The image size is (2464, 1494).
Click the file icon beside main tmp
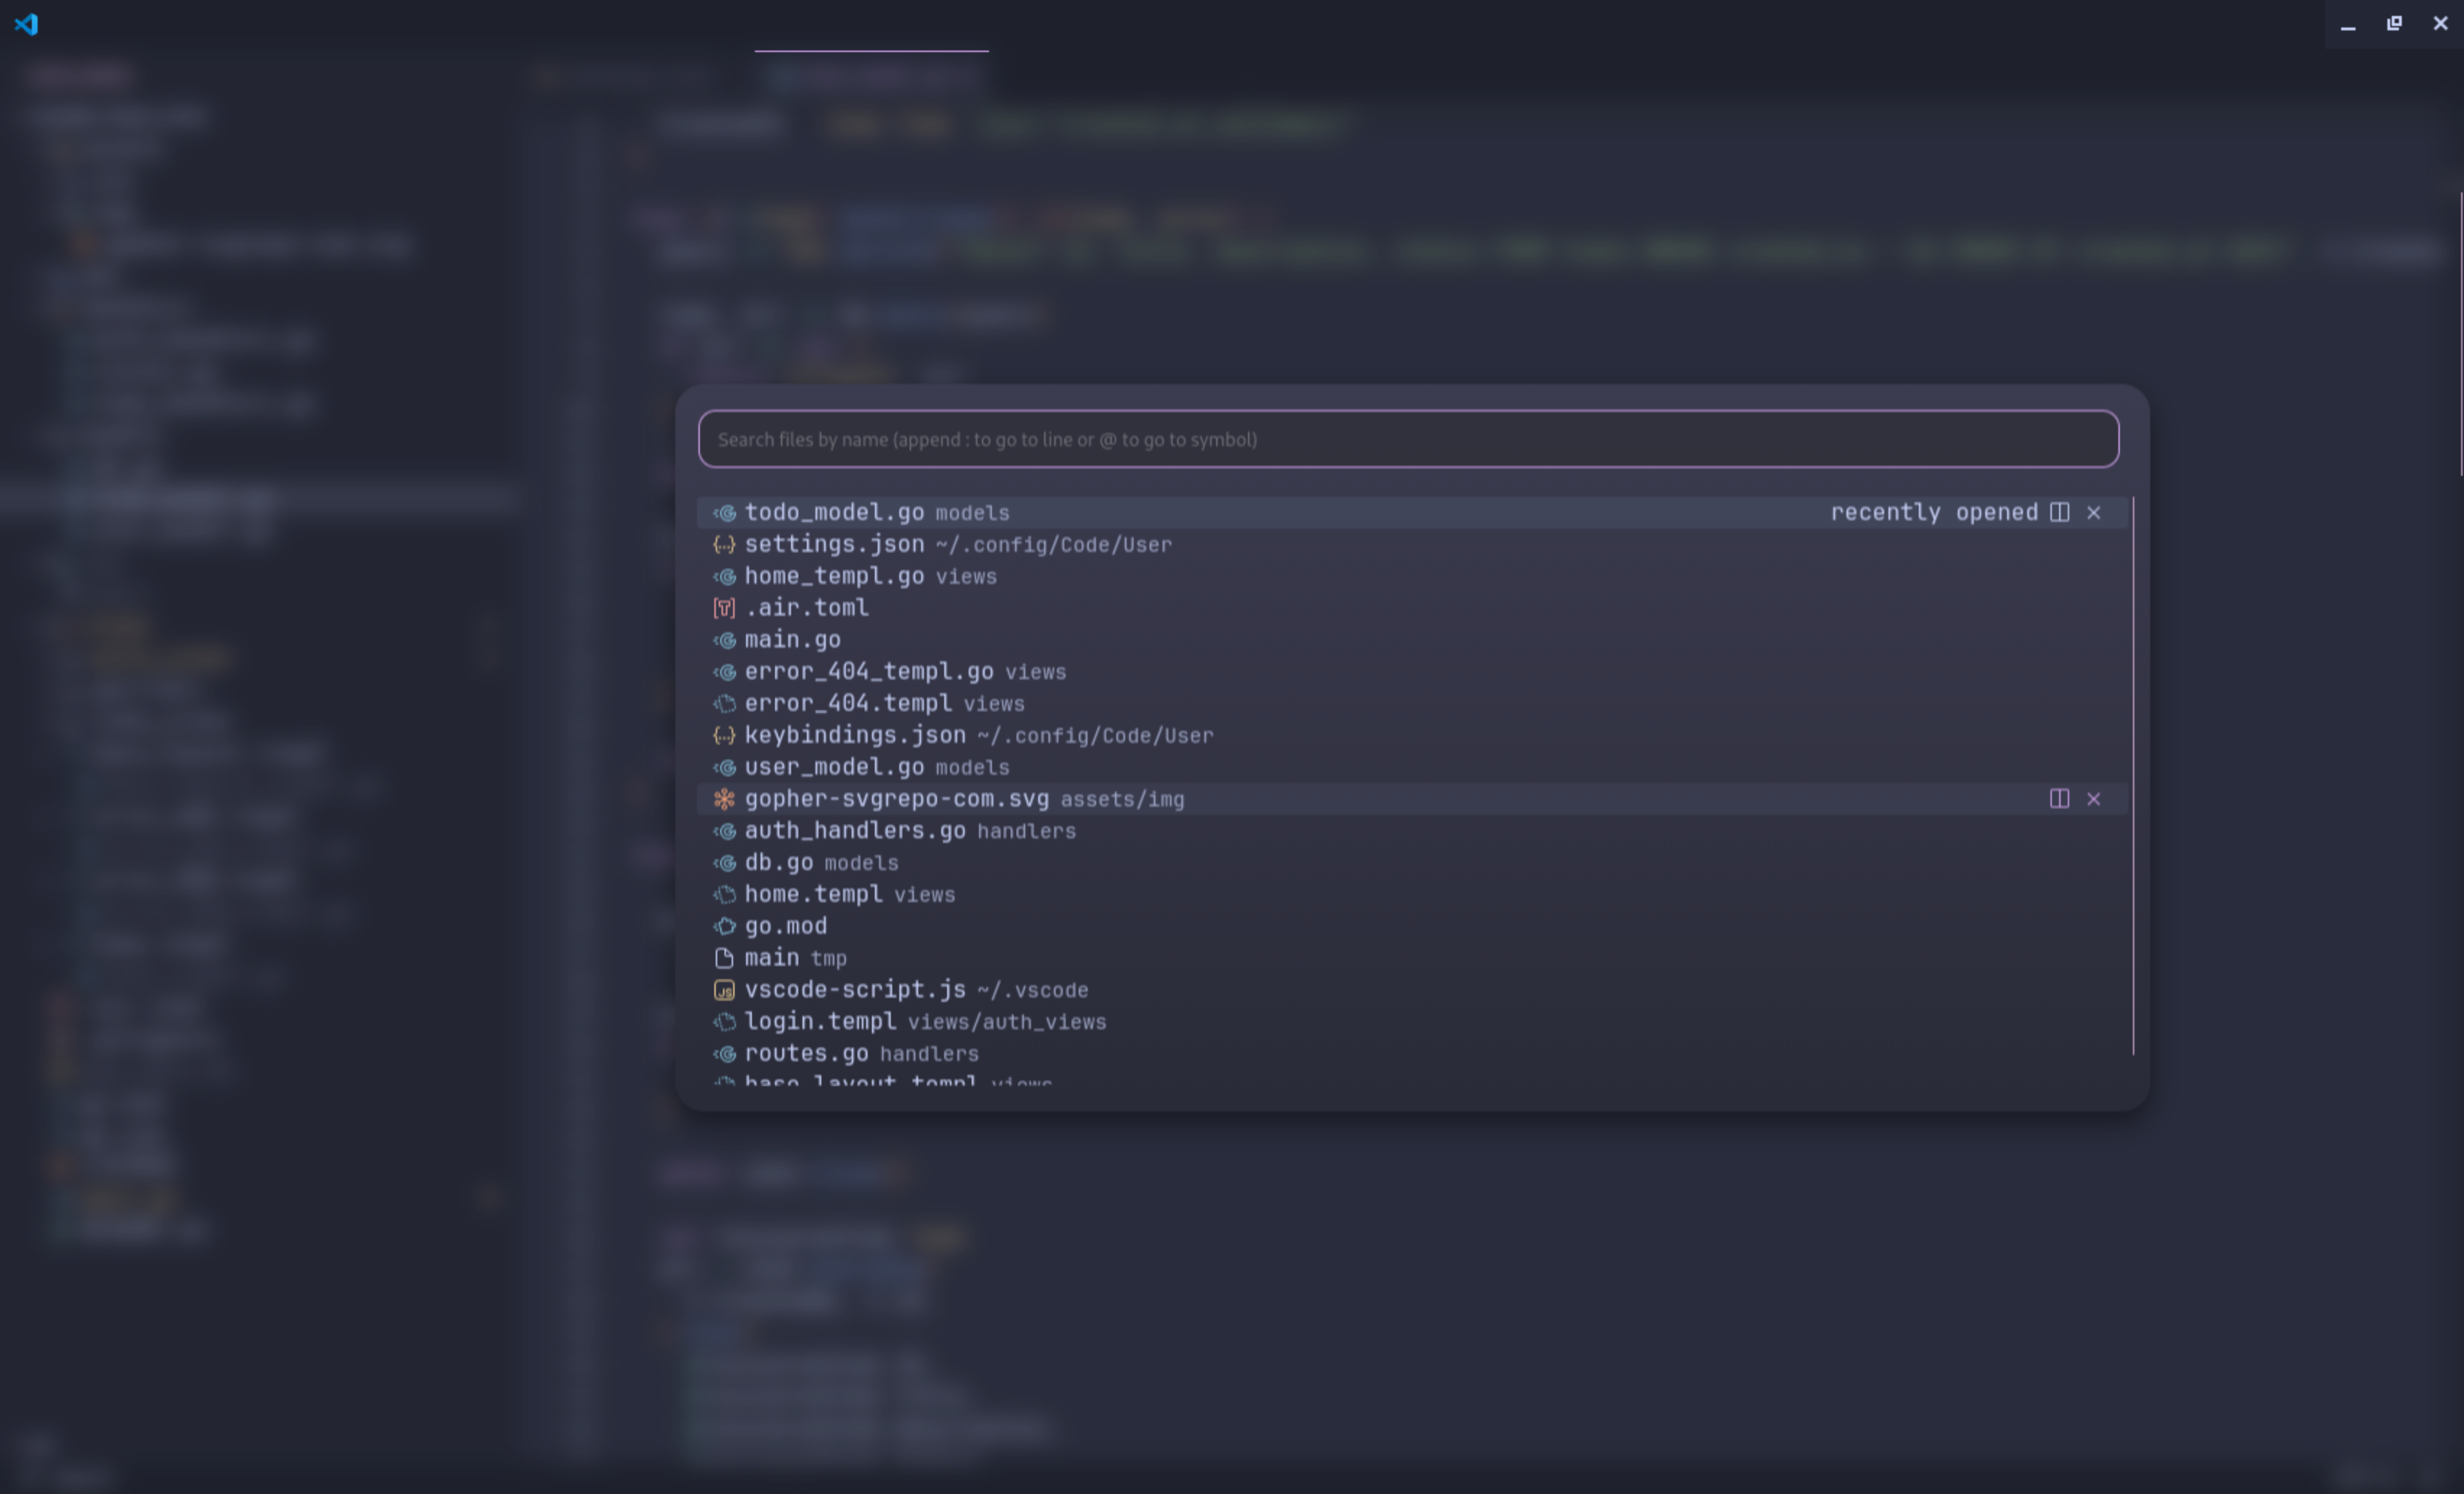pyautogui.click(x=725, y=958)
